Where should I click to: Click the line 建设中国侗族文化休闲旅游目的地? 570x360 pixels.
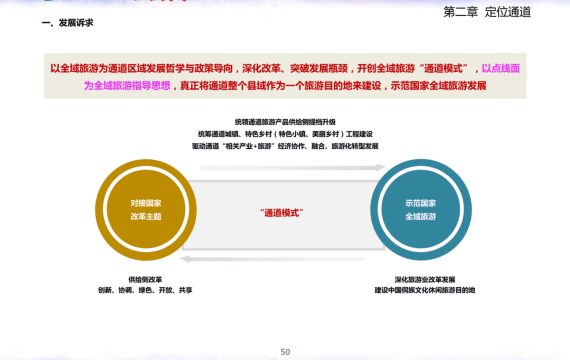pyautogui.click(x=425, y=290)
